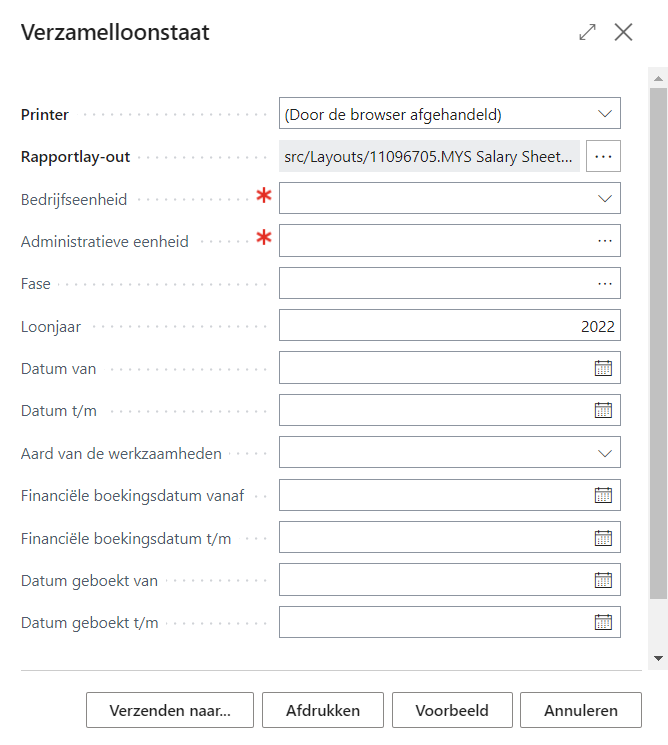Open calendar for Datum geboekt van

(603, 580)
